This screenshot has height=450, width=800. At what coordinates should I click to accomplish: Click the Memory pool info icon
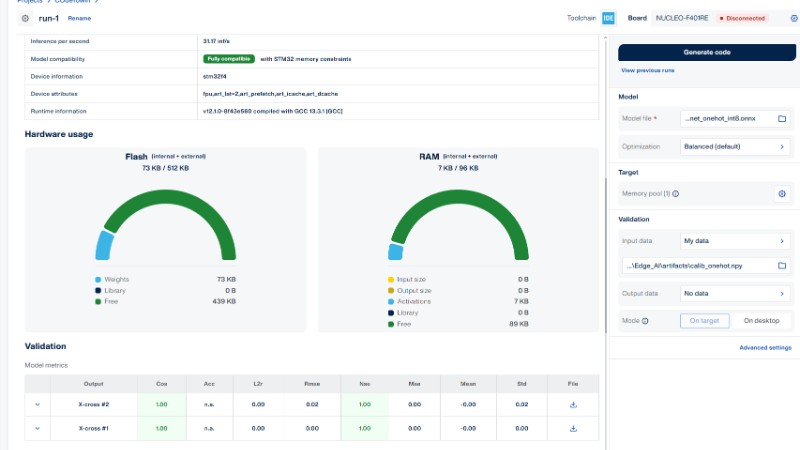[676, 194]
